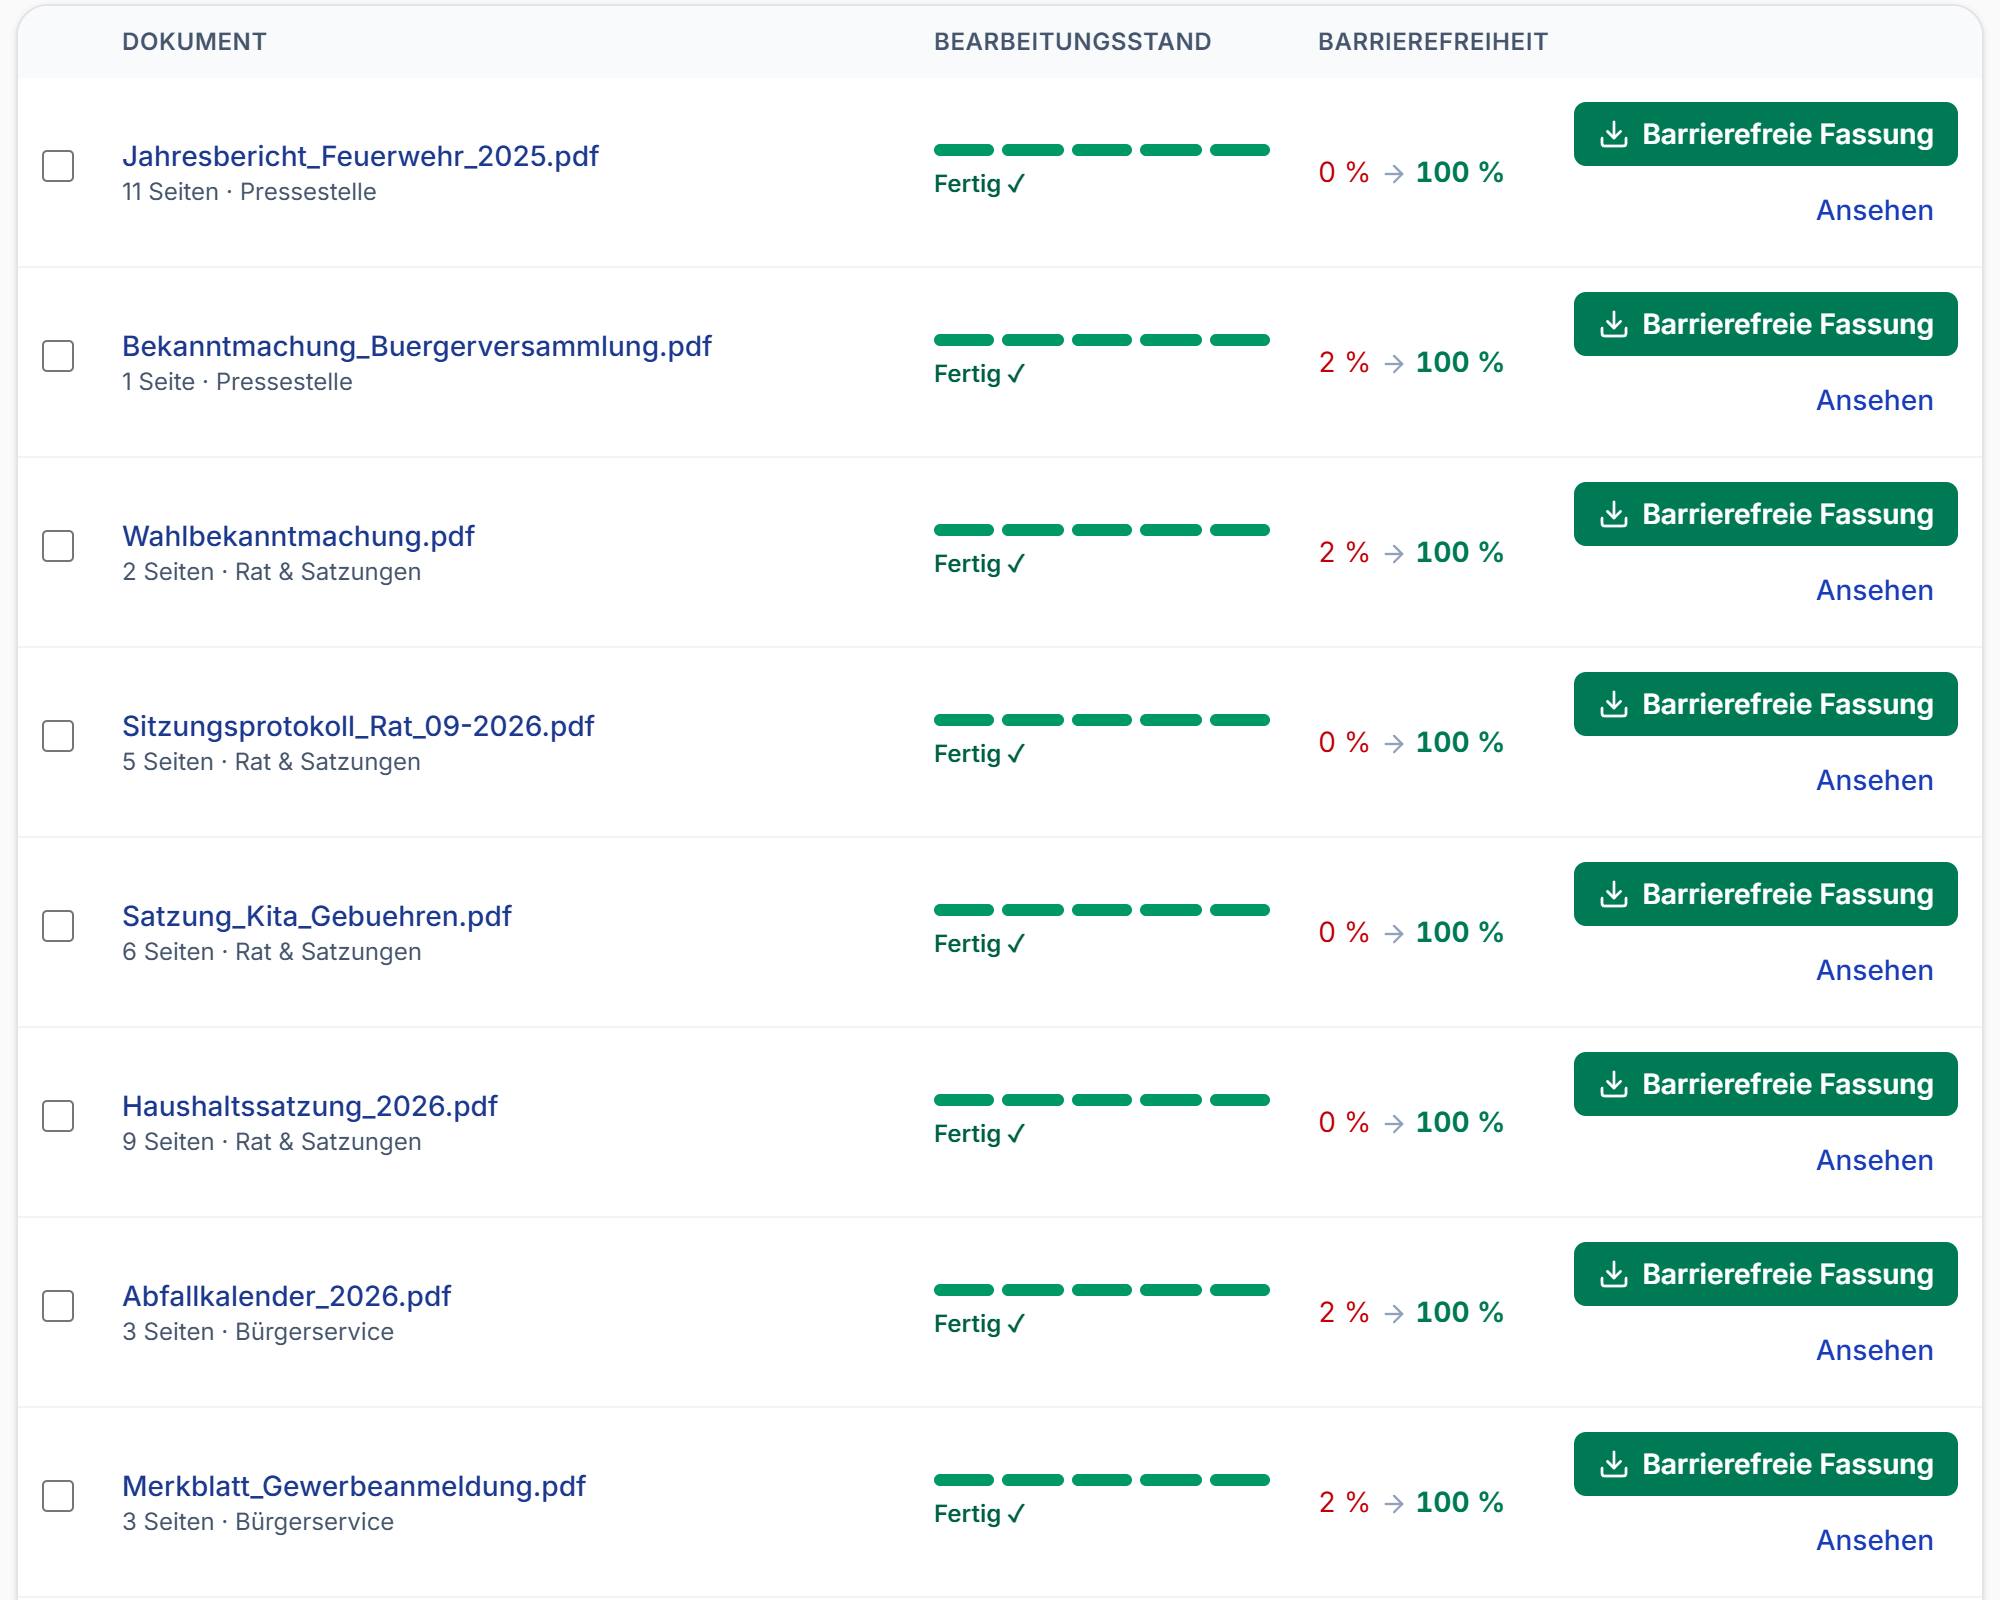Viewport: 2000px width, 1600px height.
Task: Tick the checkbox for Jahresbericht_Feuerwehr_2025.pdf
Action: click(58, 166)
